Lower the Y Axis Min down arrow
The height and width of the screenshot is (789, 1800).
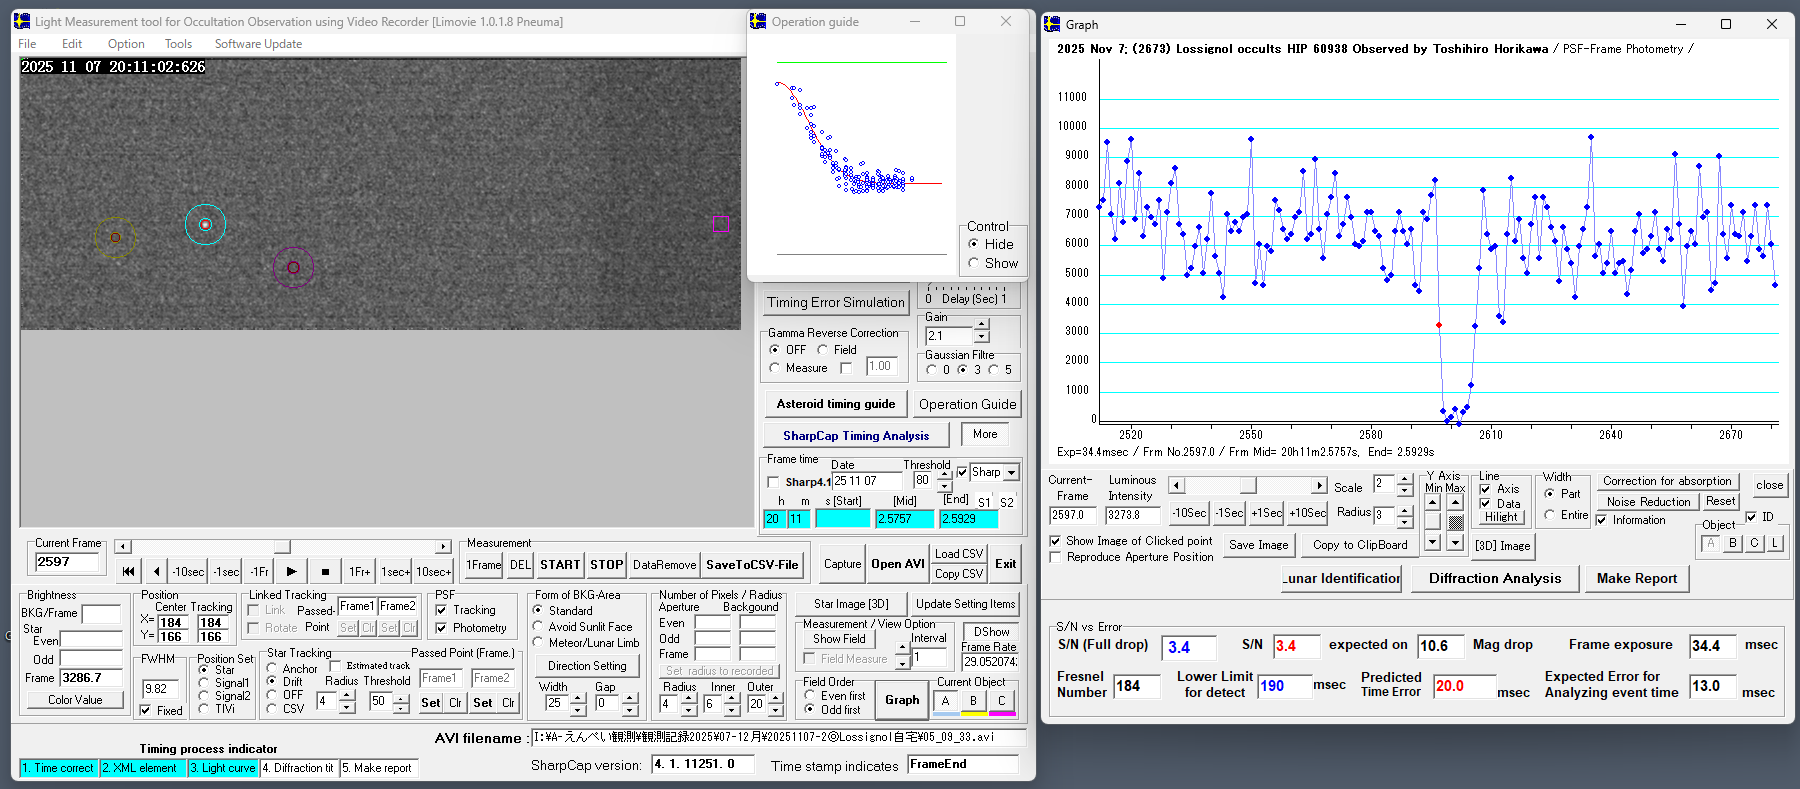tap(1433, 542)
